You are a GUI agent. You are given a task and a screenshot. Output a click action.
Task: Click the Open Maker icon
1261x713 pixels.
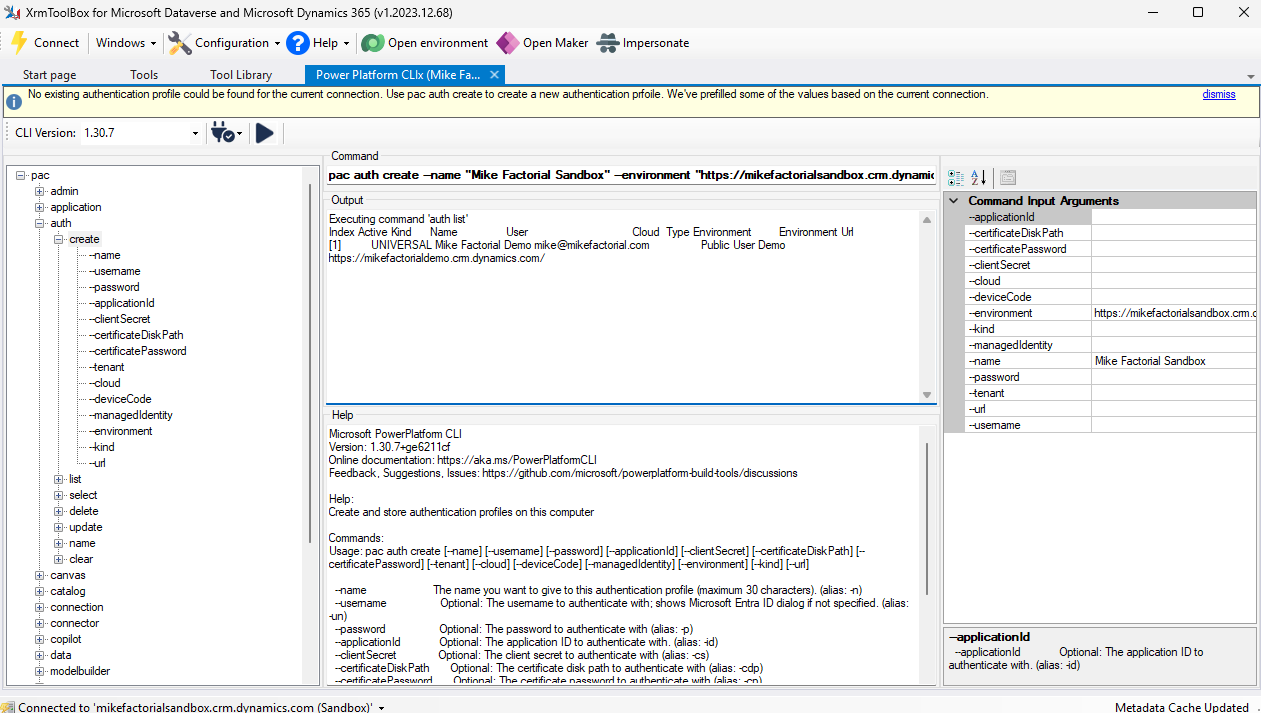pyautogui.click(x=507, y=43)
